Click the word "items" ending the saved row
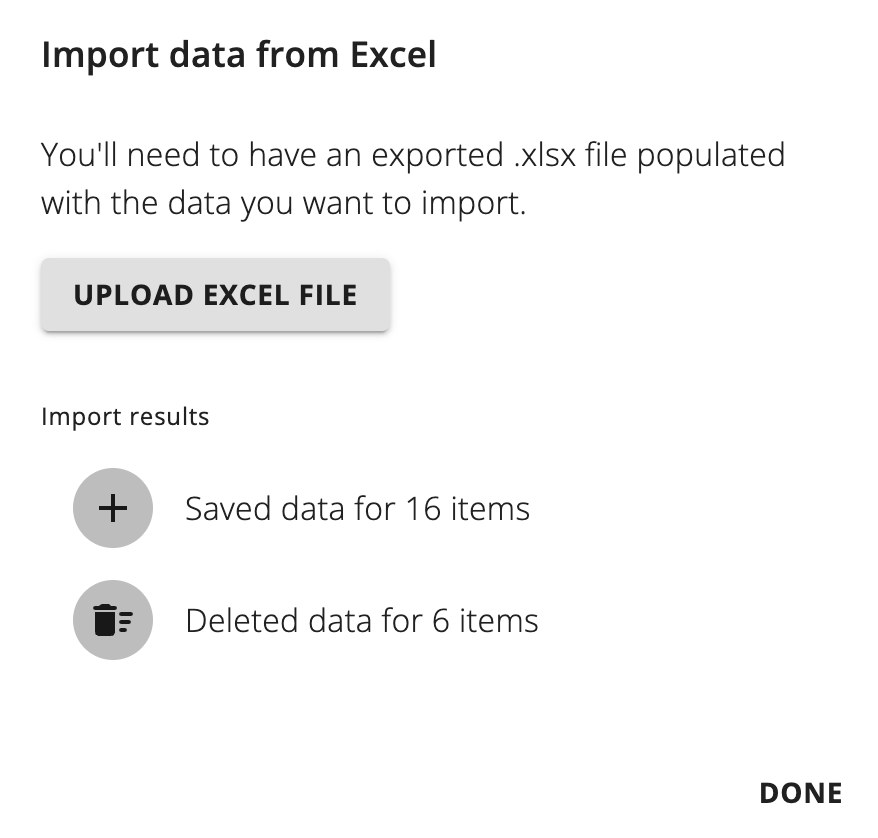Viewport: 878px width, 838px height. click(490, 509)
